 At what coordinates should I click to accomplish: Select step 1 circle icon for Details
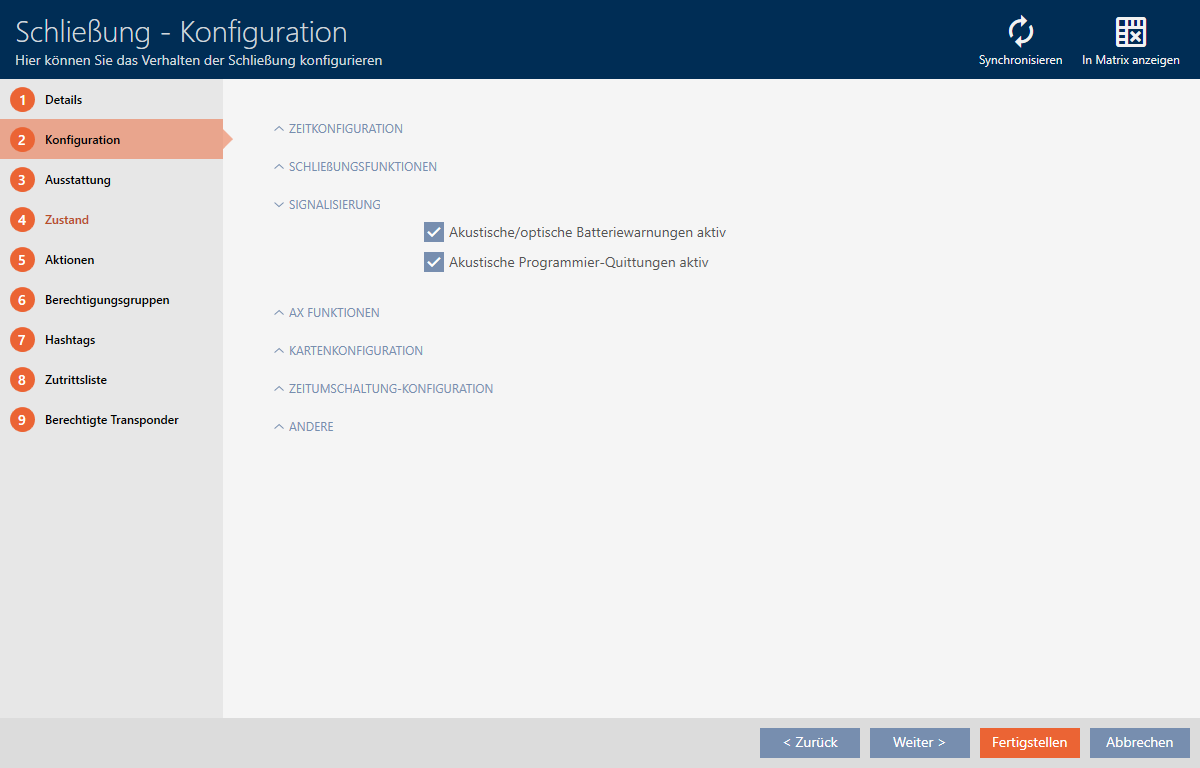point(22,100)
